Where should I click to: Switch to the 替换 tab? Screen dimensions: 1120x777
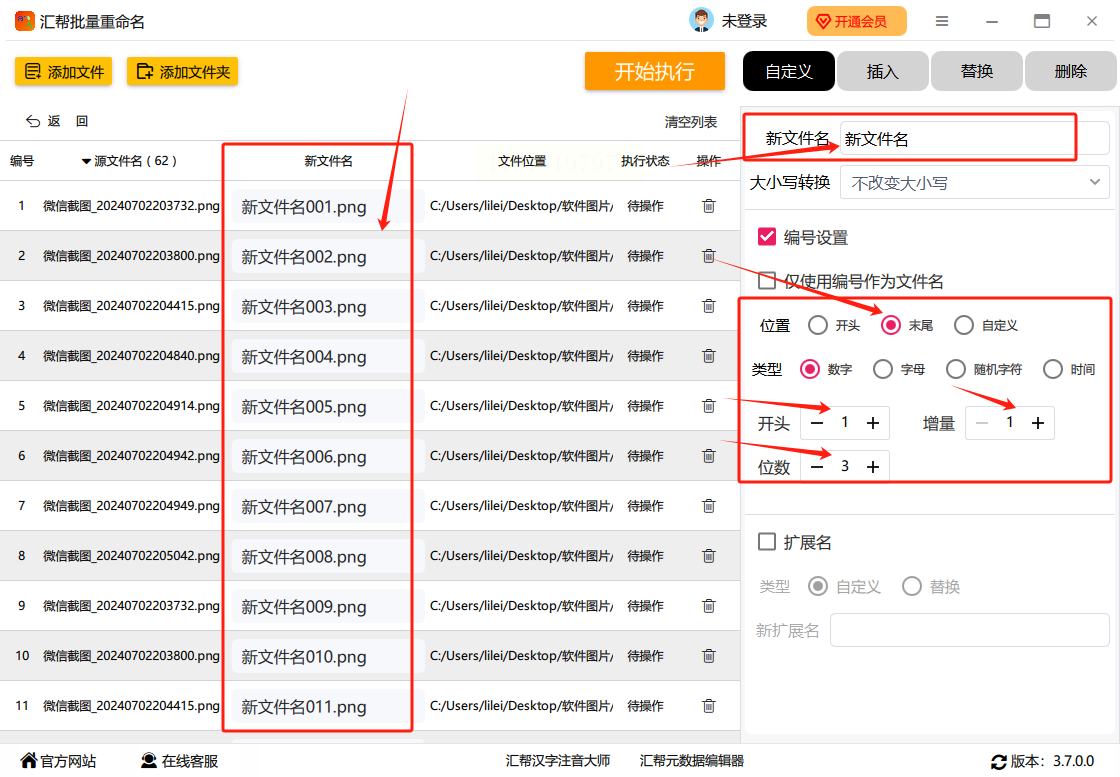click(976, 71)
